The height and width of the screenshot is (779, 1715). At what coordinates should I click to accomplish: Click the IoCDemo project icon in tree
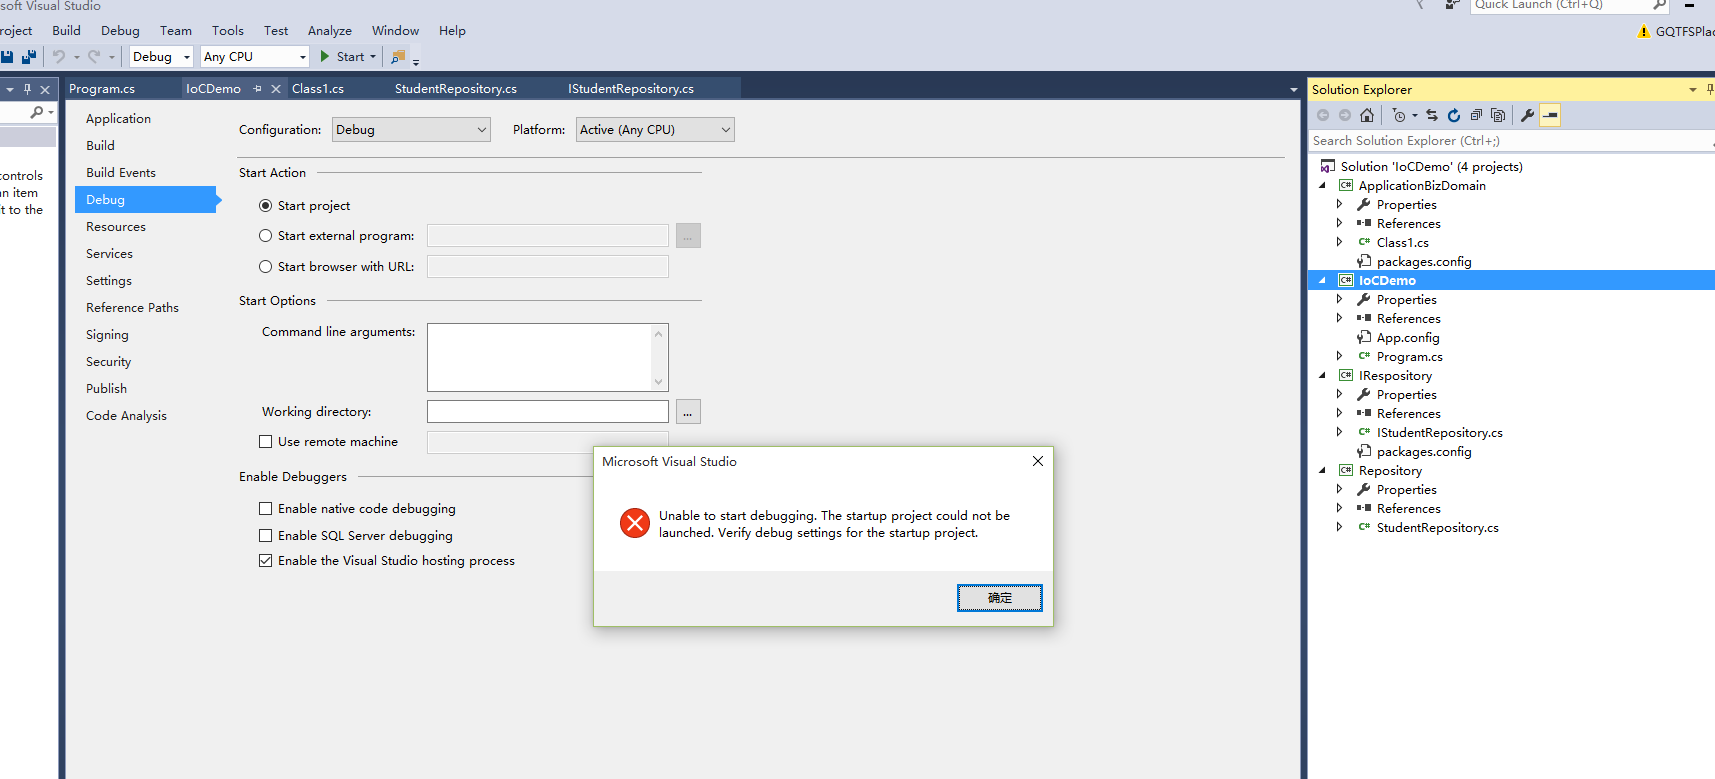click(1346, 281)
